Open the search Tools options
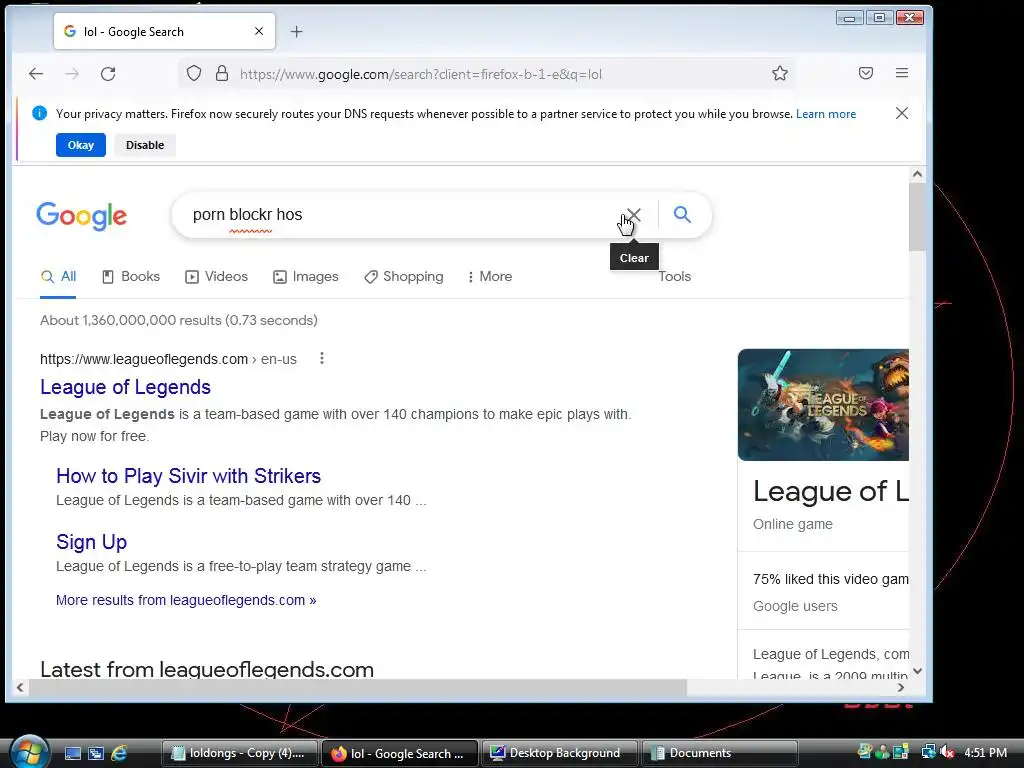Screen dimensions: 1024x768 (x=675, y=276)
